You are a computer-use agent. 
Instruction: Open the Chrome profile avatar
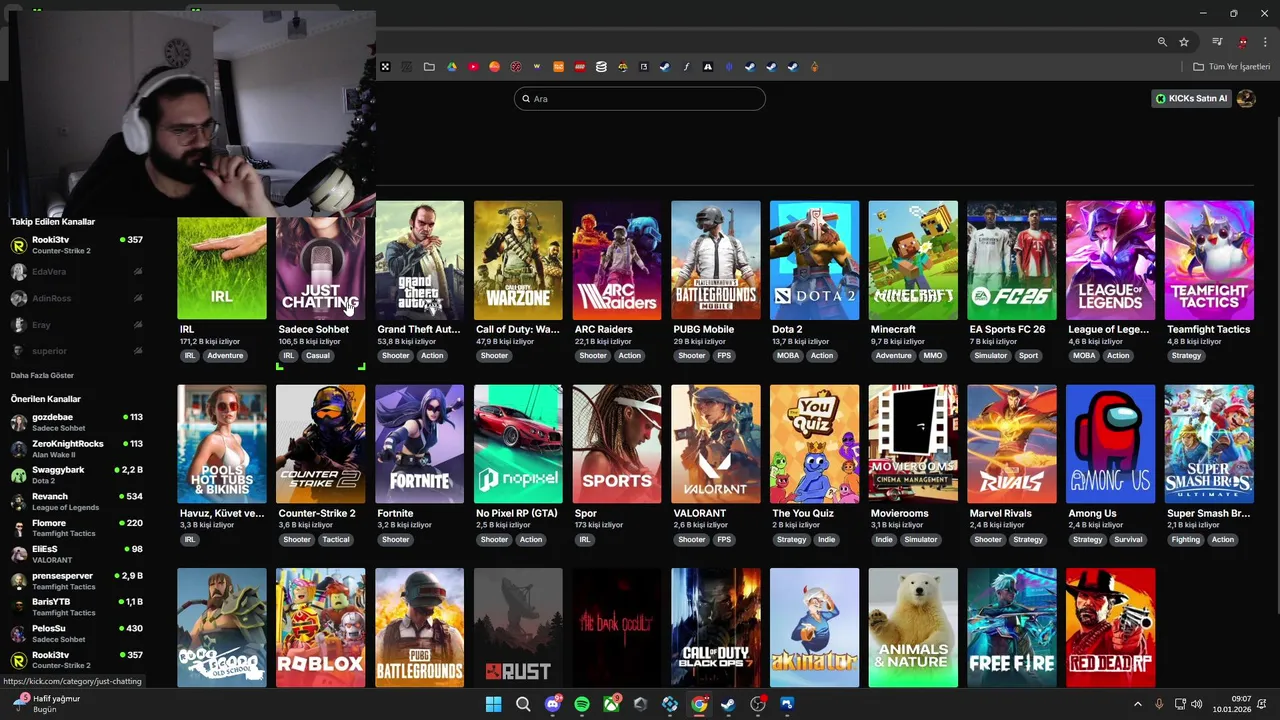pos(1243,42)
